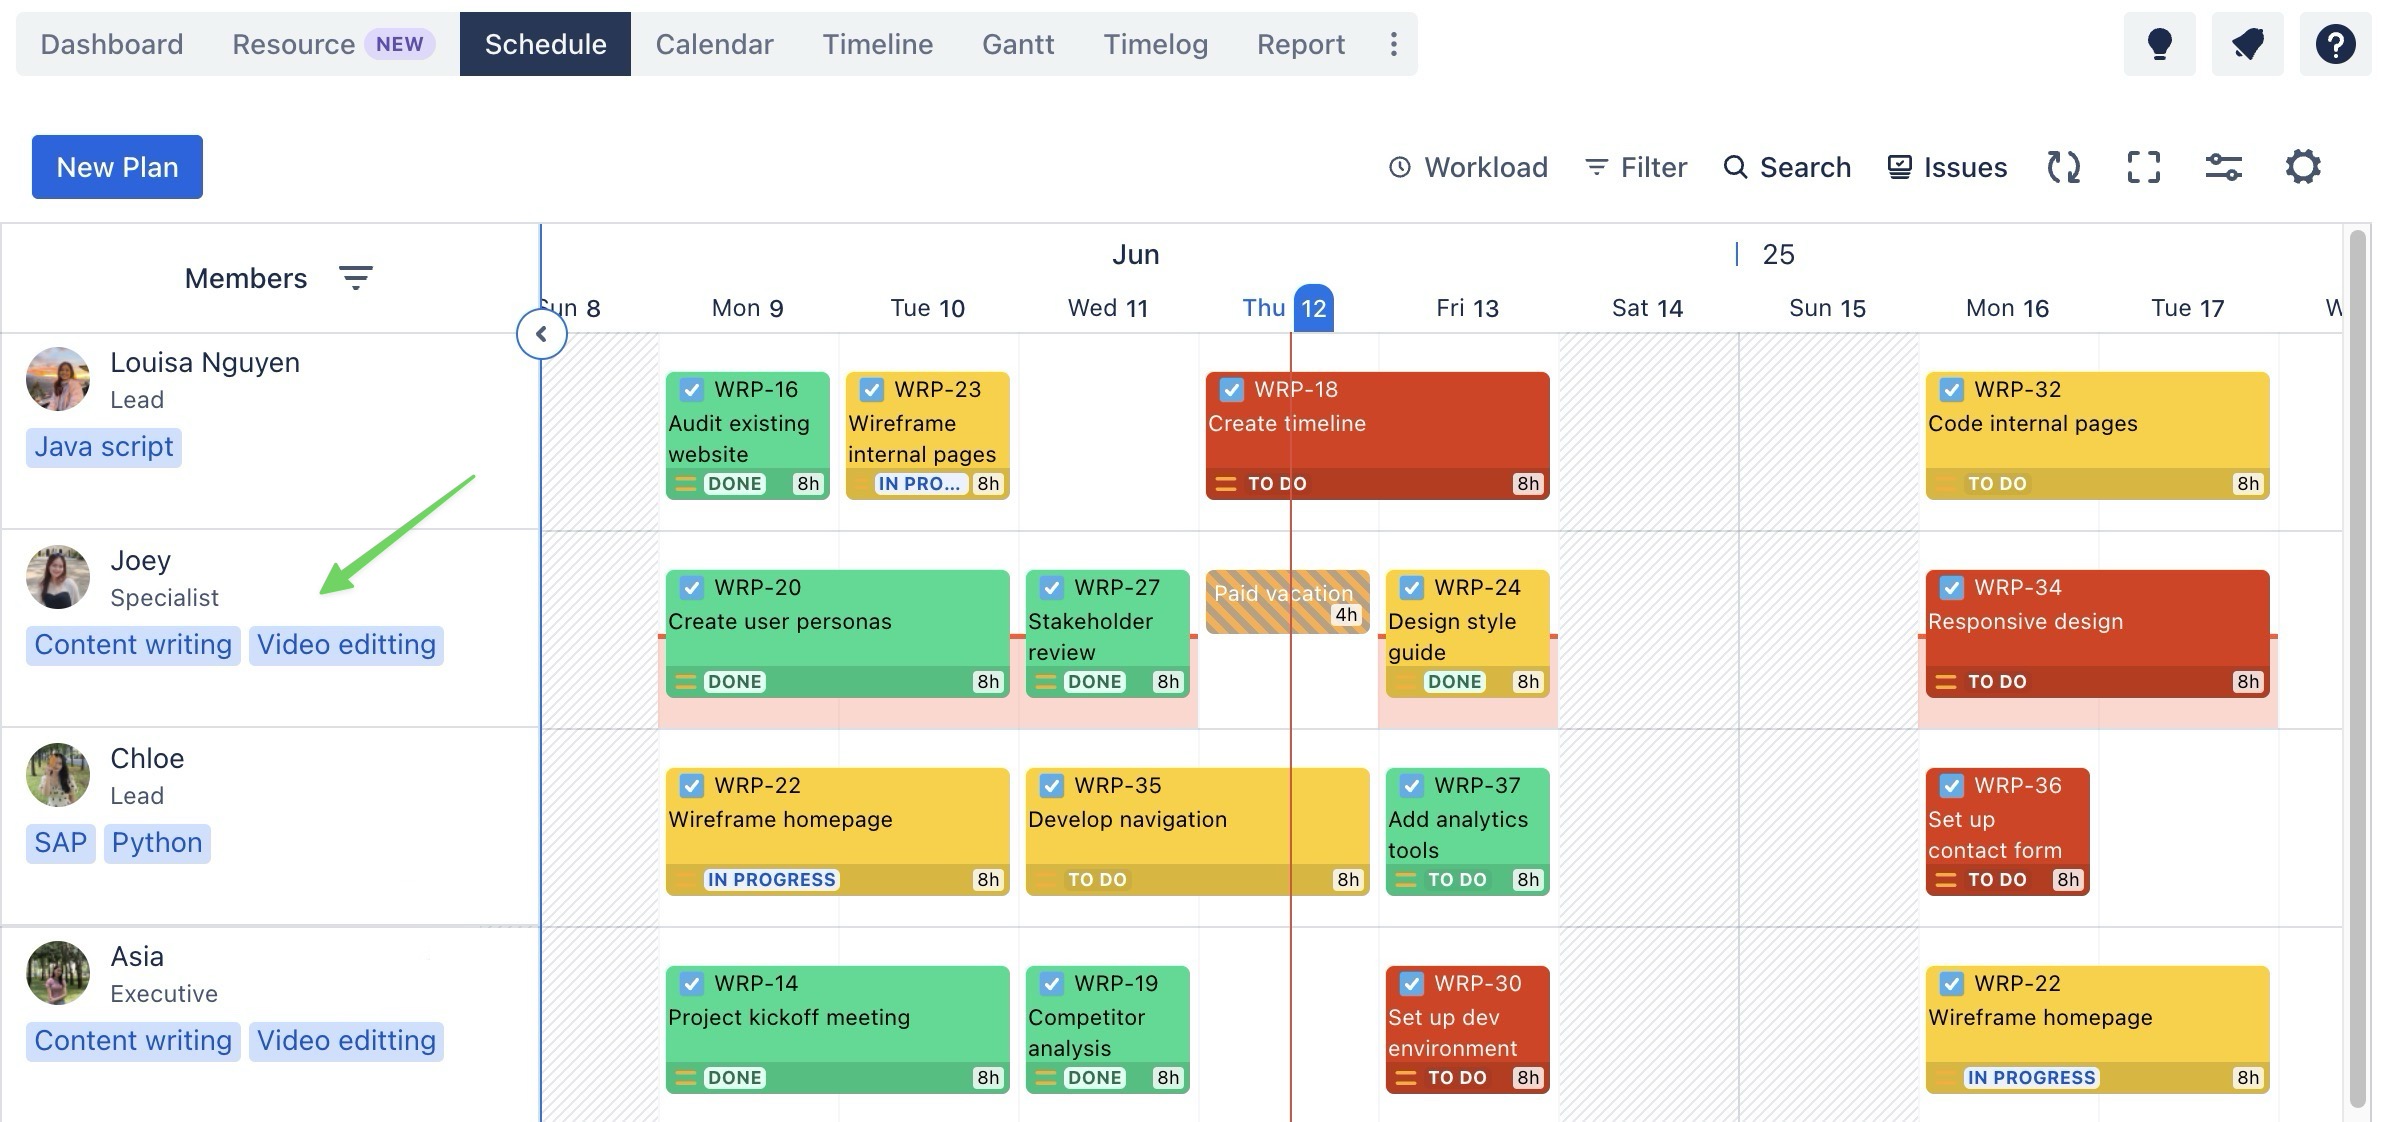The width and height of the screenshot is (2390, 1122).
Task: Toggle checkbox on WRP-16 task card
Action: pos(691,390)
